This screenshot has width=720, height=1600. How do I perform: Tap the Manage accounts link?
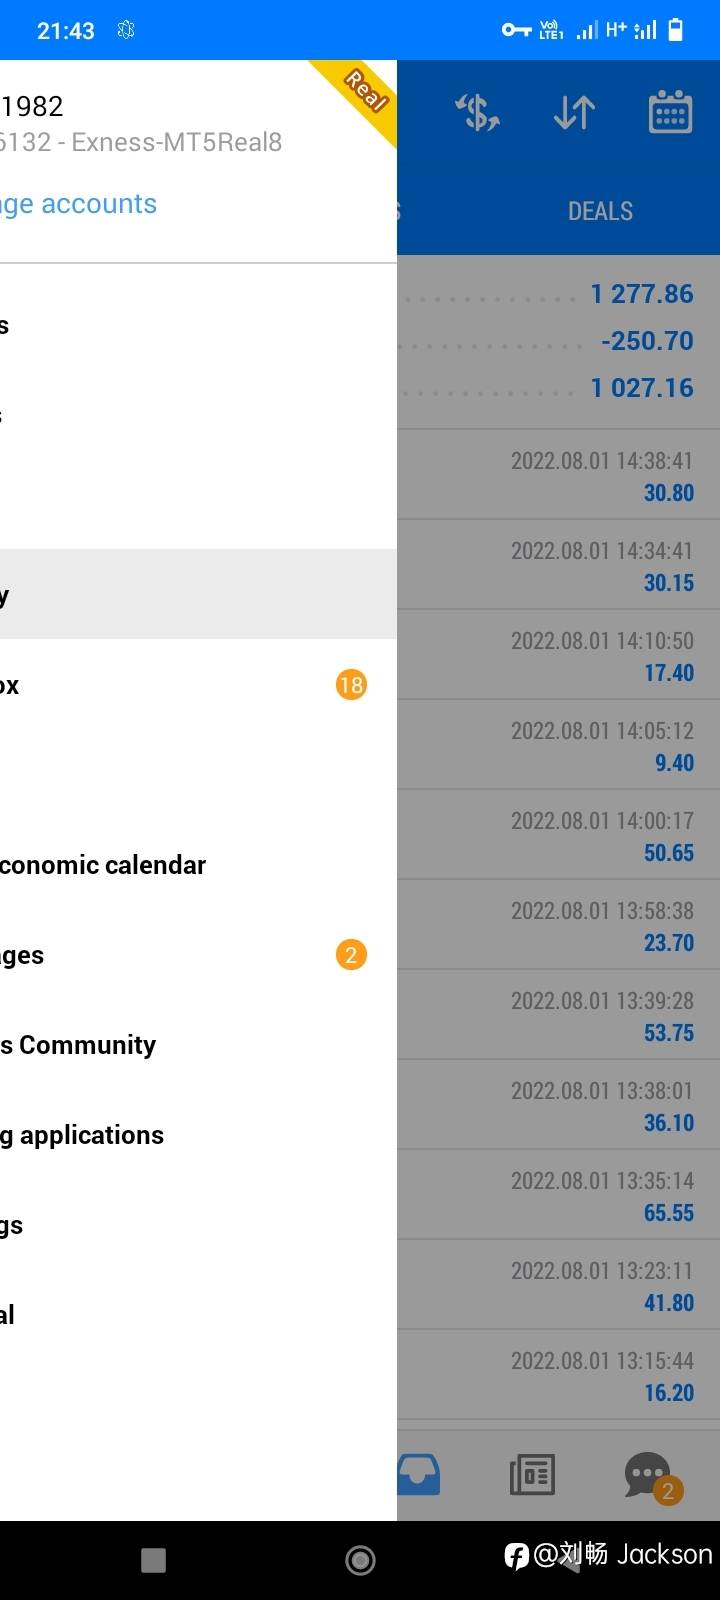tap(80, 204)
